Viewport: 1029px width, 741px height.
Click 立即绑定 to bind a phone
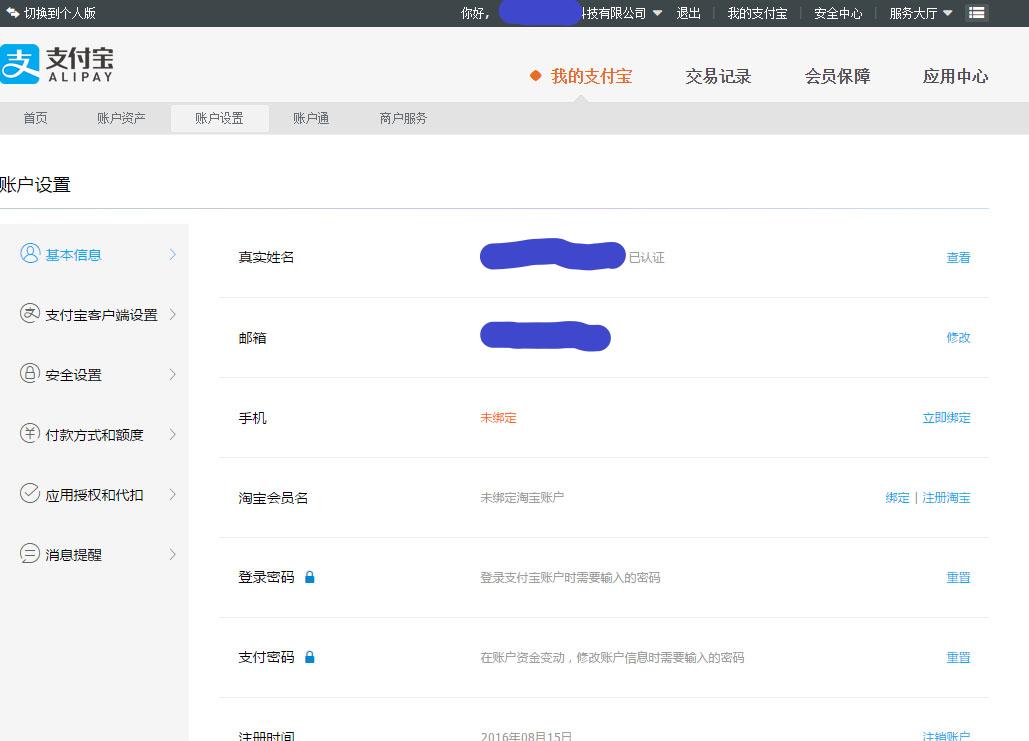[x=945, y=418]
